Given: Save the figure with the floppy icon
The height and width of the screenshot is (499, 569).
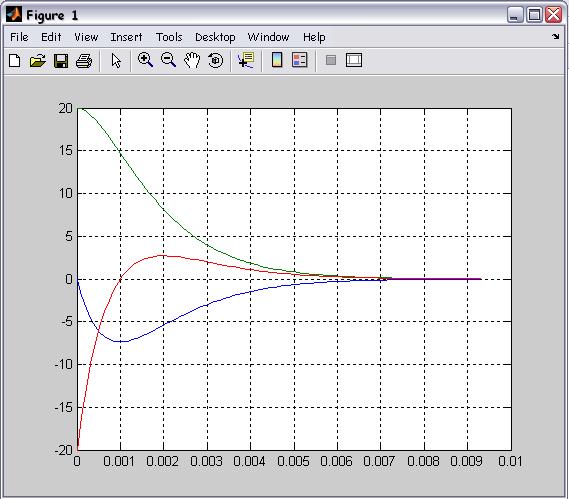Looking at the screenshot, I should point(61,61).
